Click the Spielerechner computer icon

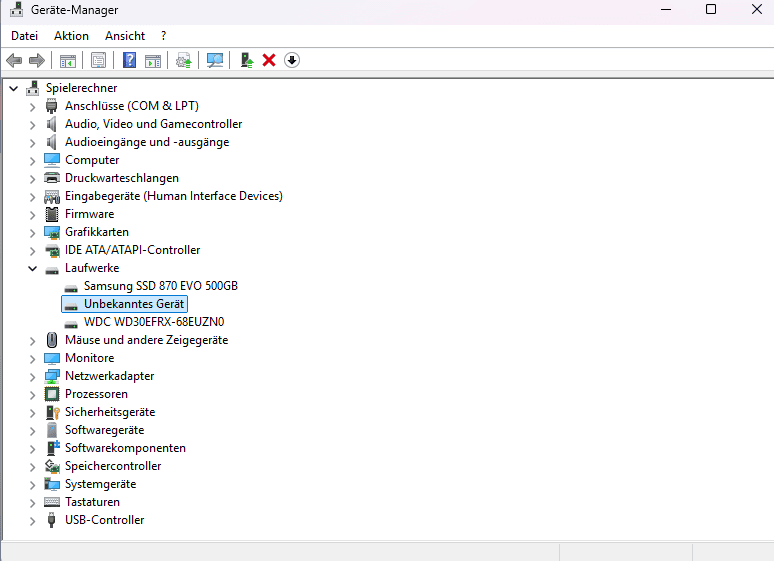tap(33, 88)
